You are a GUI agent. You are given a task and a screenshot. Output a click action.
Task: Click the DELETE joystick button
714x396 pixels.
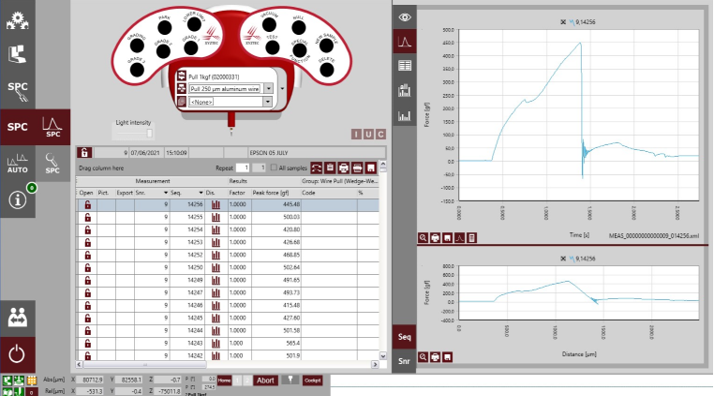point(326,70)
